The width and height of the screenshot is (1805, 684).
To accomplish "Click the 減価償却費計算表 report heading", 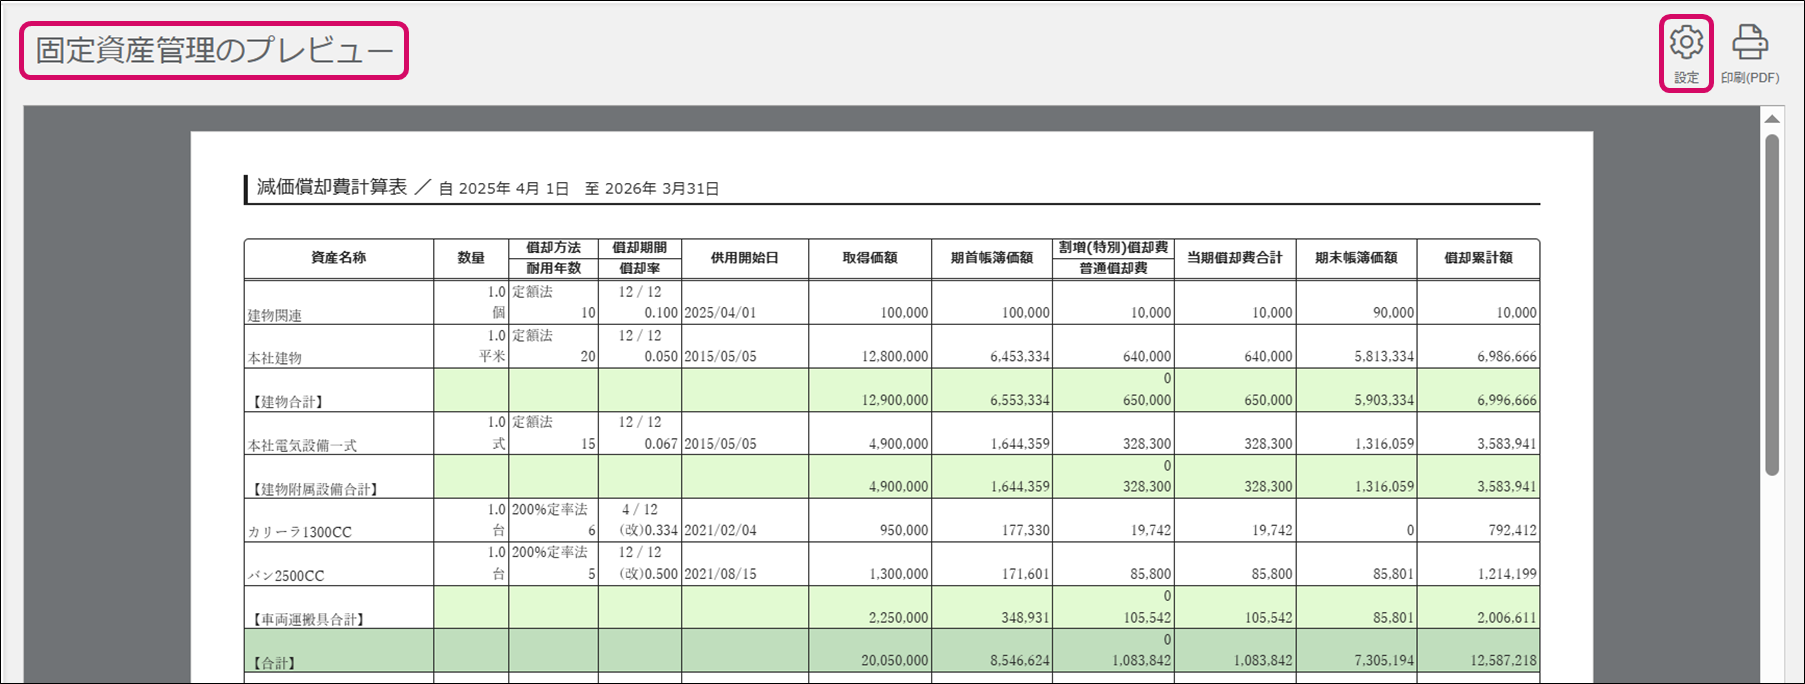I will pyautogui.click(x=332, y=187).
